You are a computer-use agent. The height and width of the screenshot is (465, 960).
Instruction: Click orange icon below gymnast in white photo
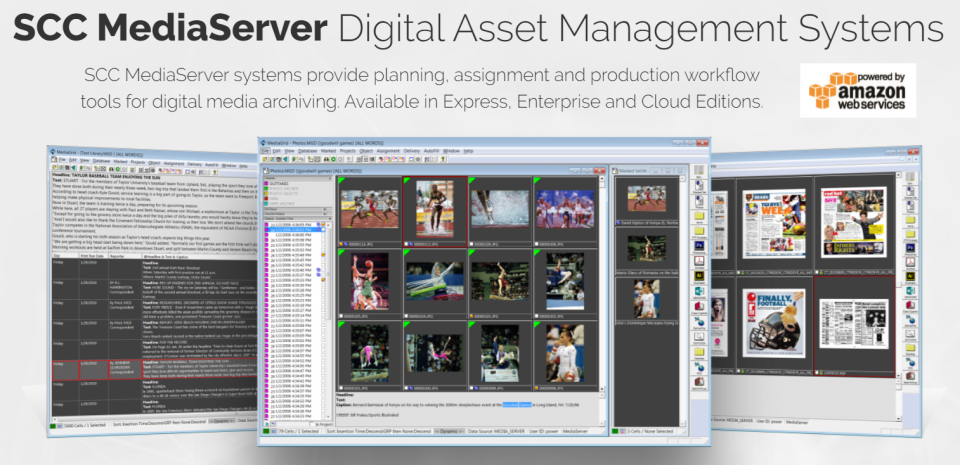point(536,388)
